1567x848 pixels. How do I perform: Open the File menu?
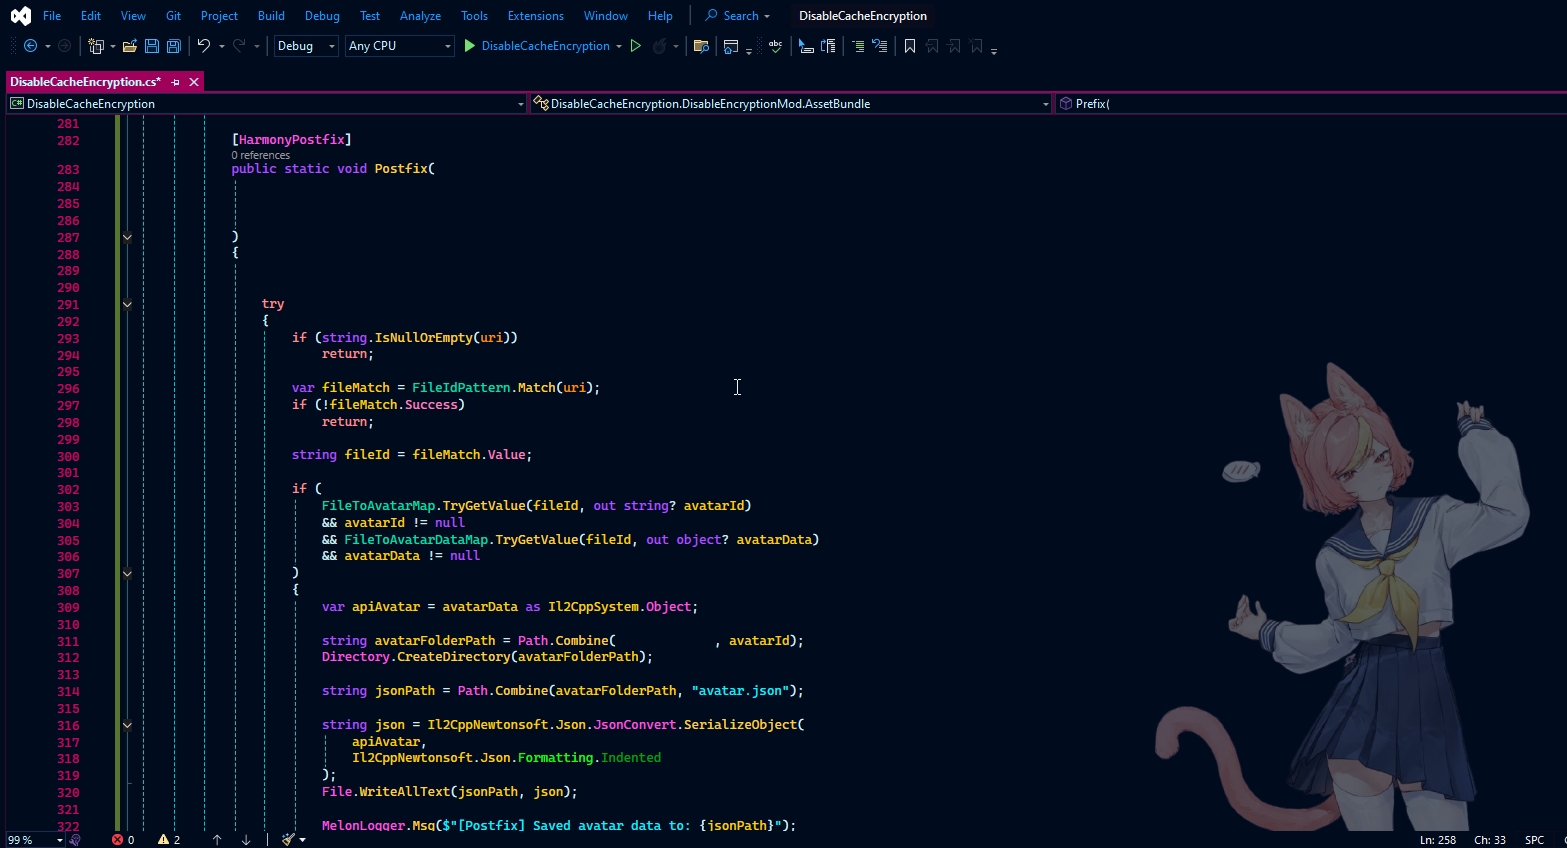[x=52, y=16]
